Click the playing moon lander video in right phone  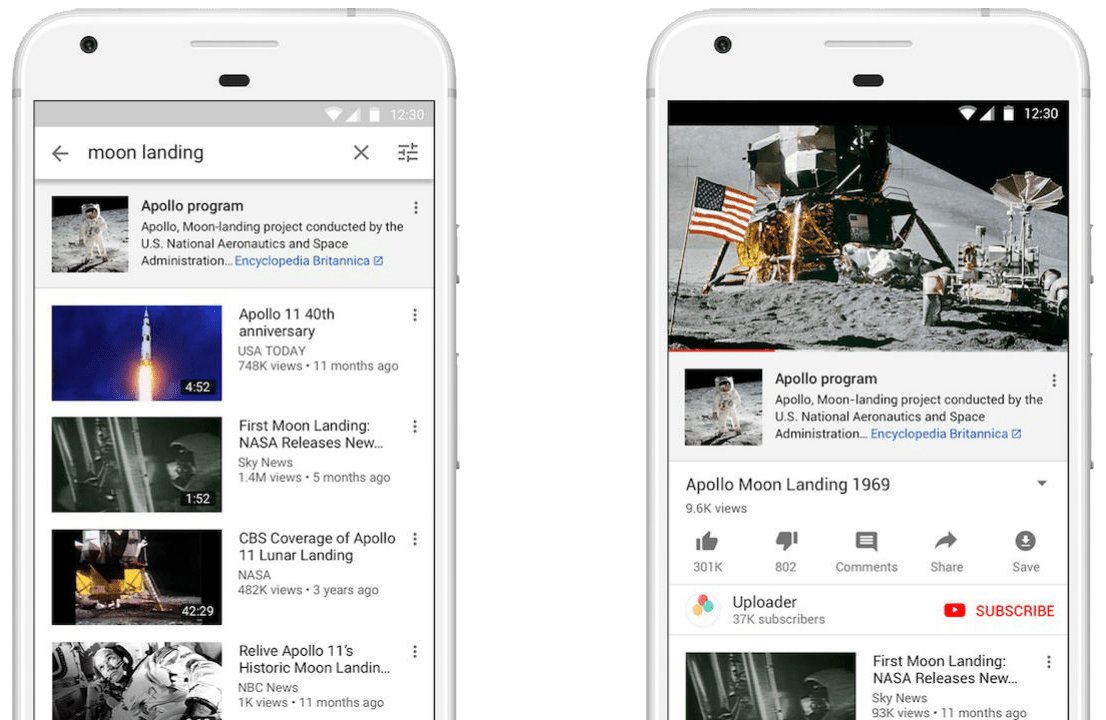868,238
